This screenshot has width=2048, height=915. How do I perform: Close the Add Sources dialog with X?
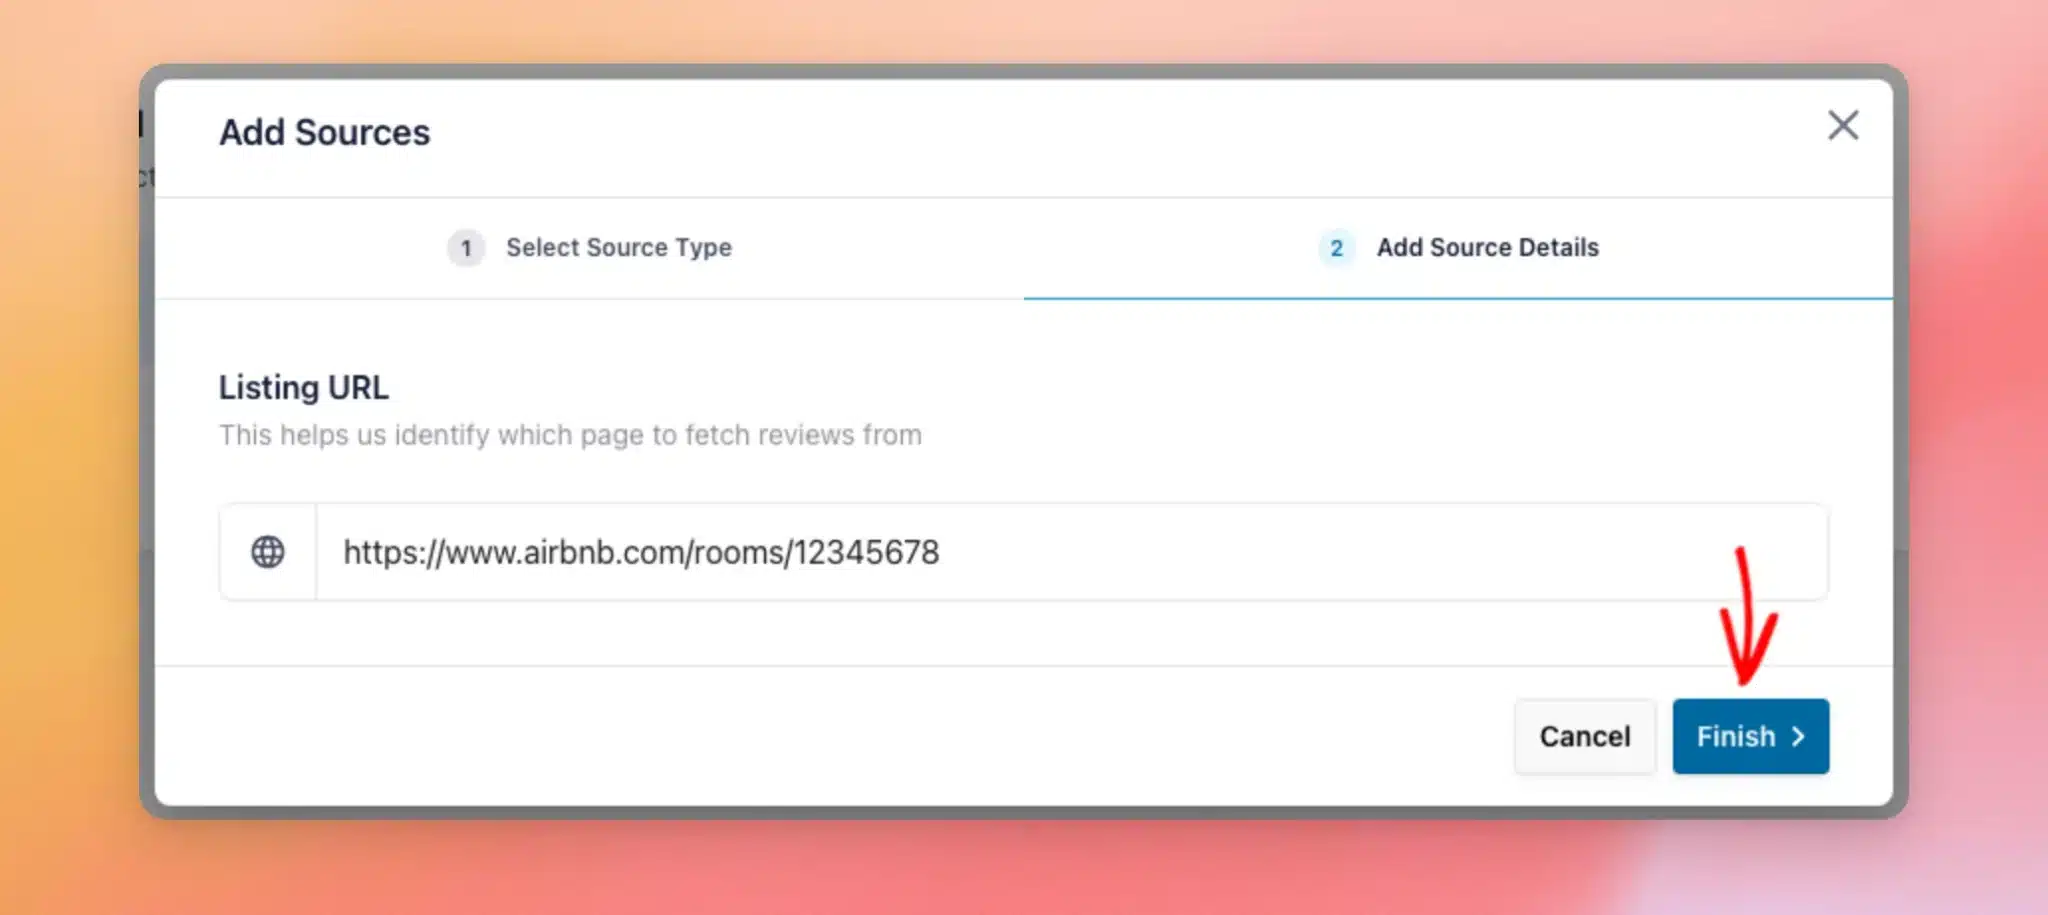[x=1843, y=126]
